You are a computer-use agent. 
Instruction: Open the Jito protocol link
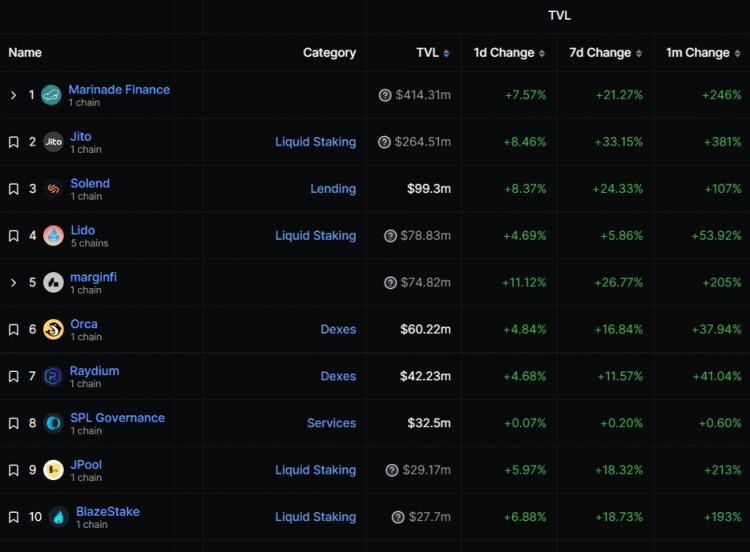point(81,136)
